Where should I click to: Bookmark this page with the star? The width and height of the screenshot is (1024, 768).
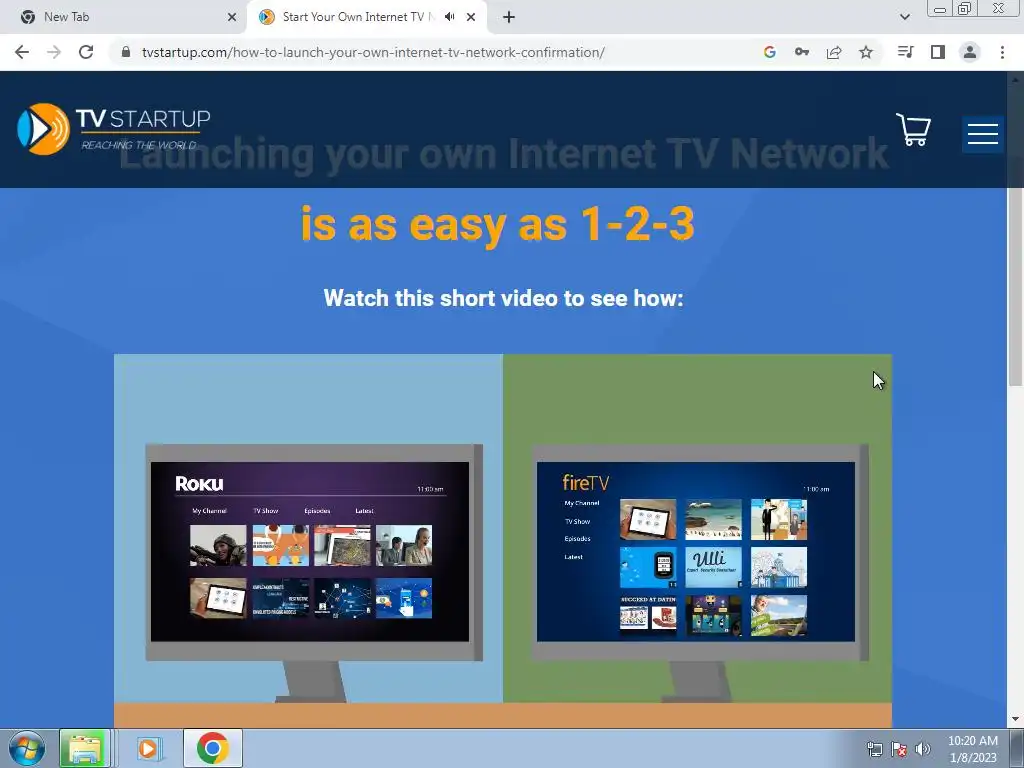click(866, 52)
